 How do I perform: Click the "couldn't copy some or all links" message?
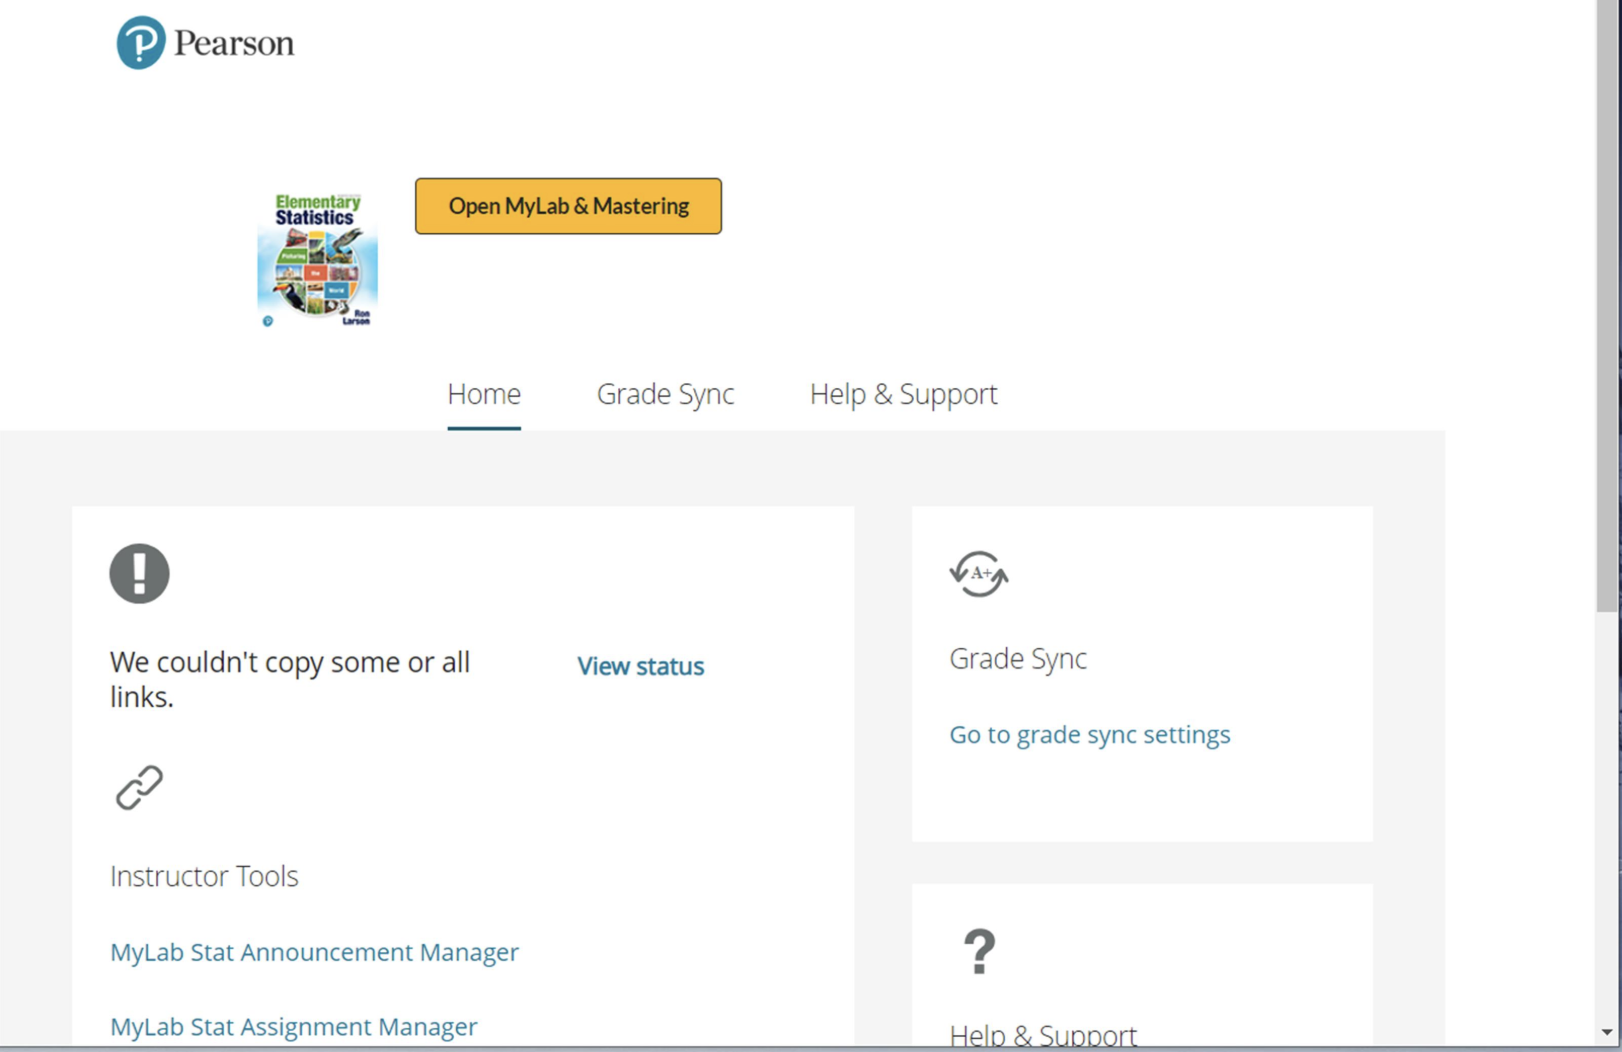pos(290,679)
